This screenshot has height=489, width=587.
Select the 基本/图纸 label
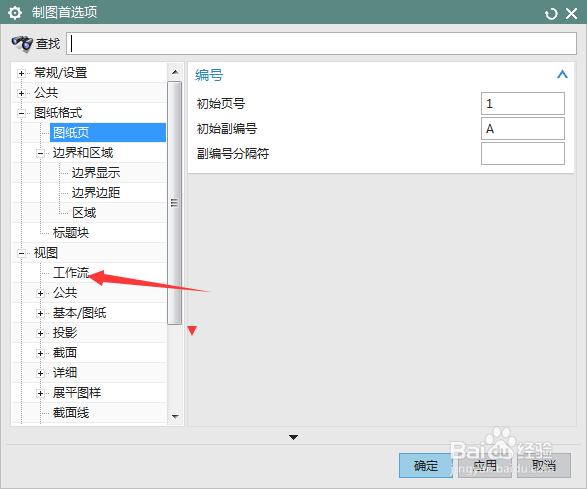[x=79, y=313]
